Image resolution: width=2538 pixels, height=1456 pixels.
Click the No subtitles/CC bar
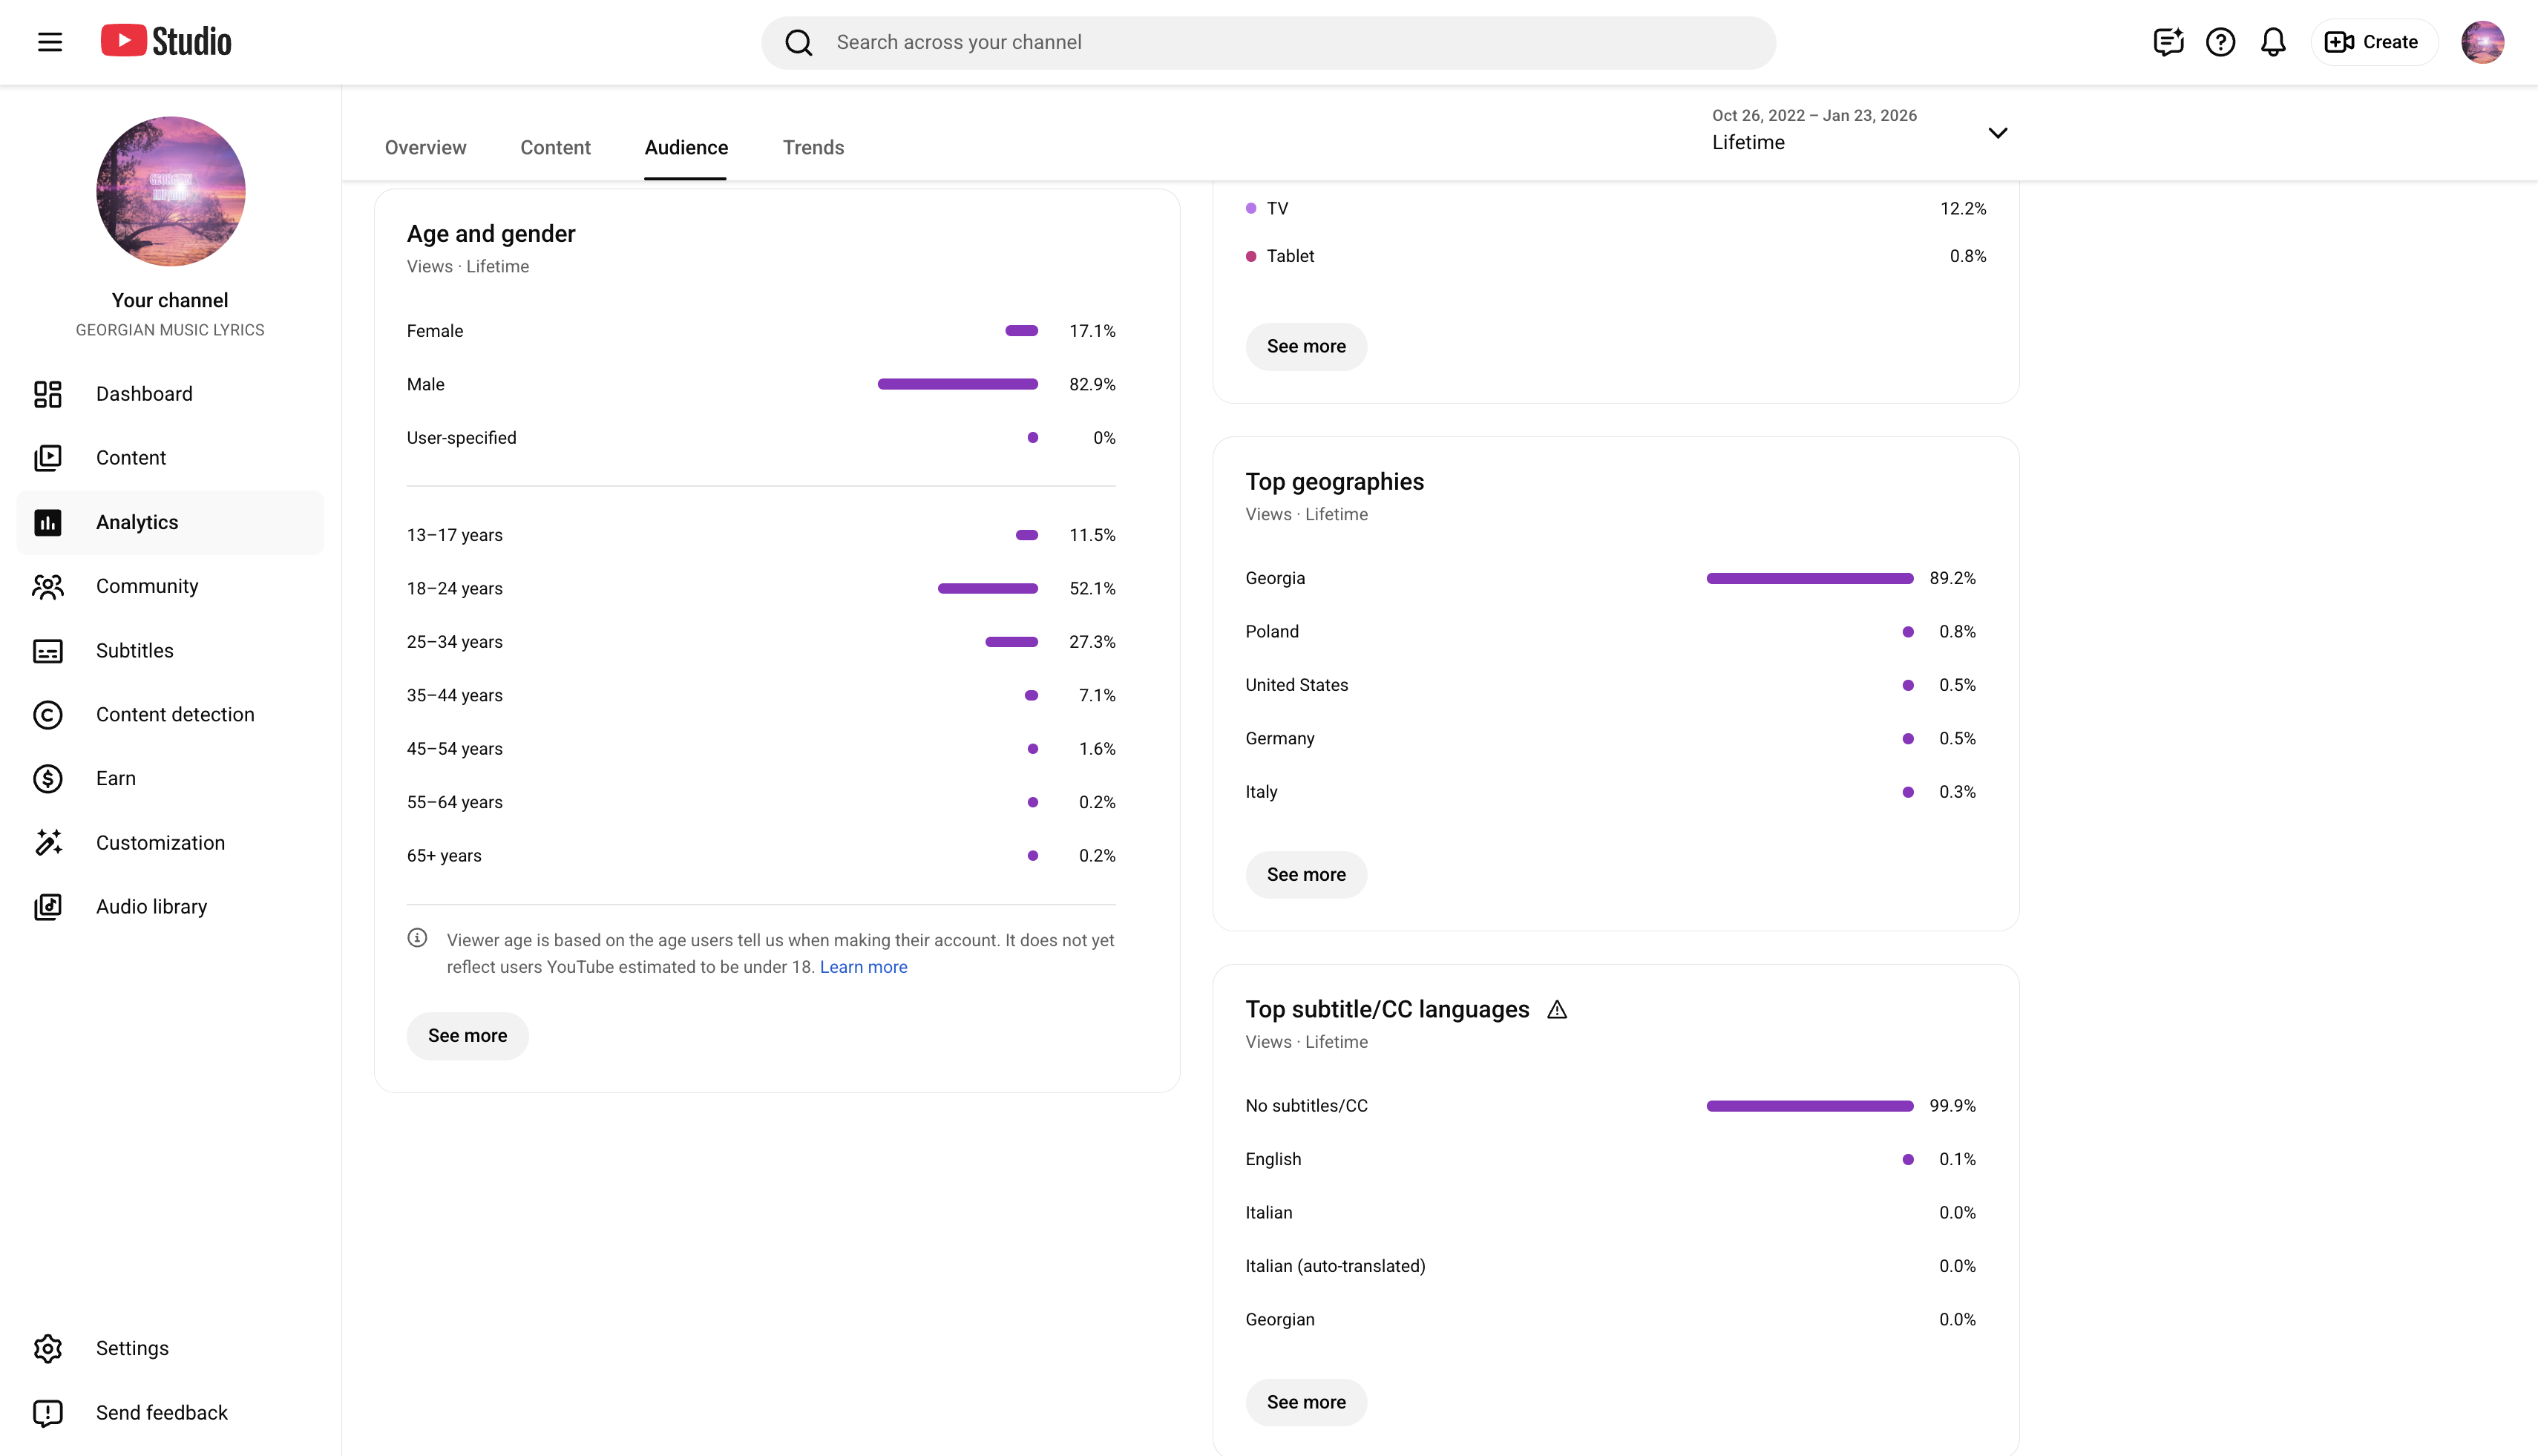click(x=1810, y=1106)
